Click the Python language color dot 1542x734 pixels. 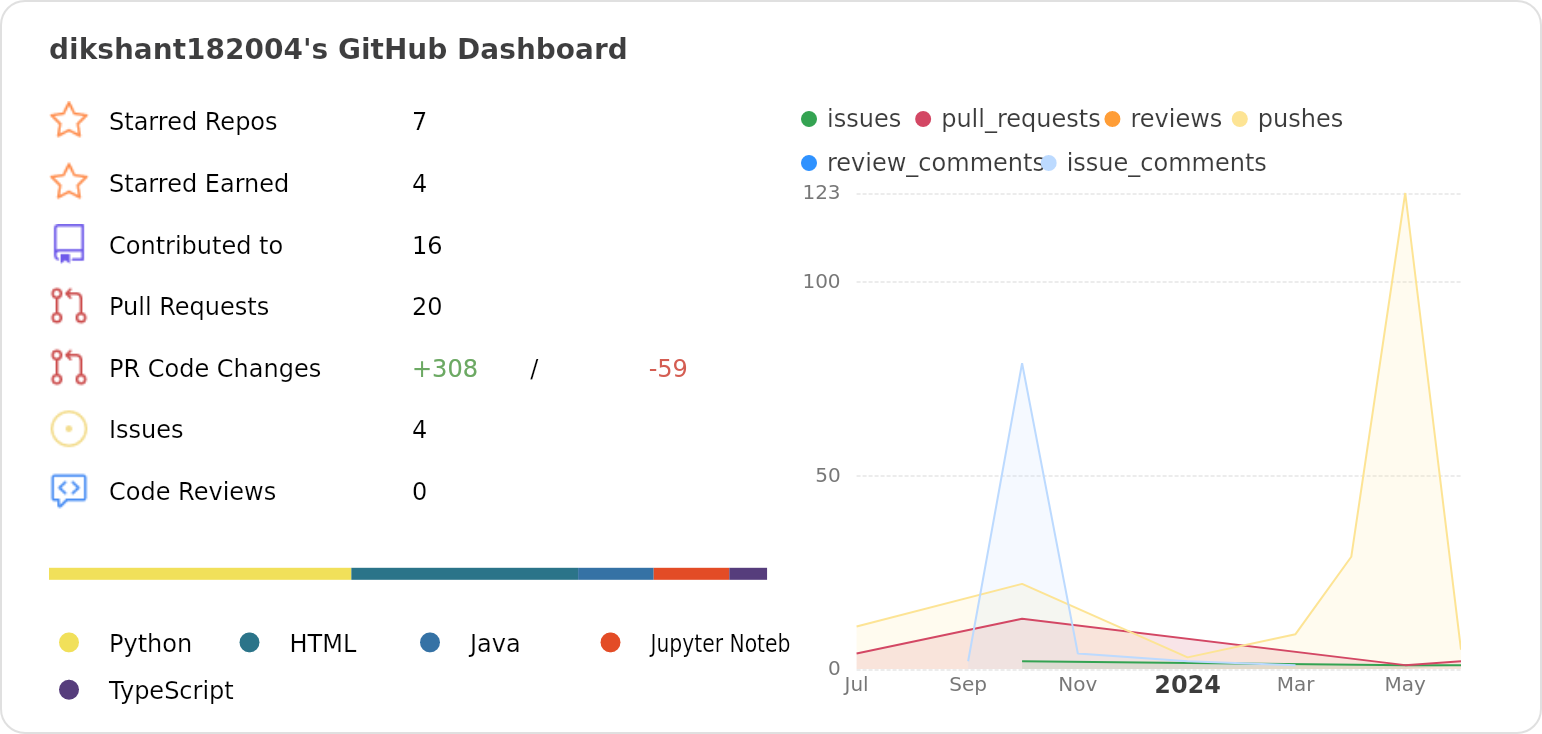[69, 642]
